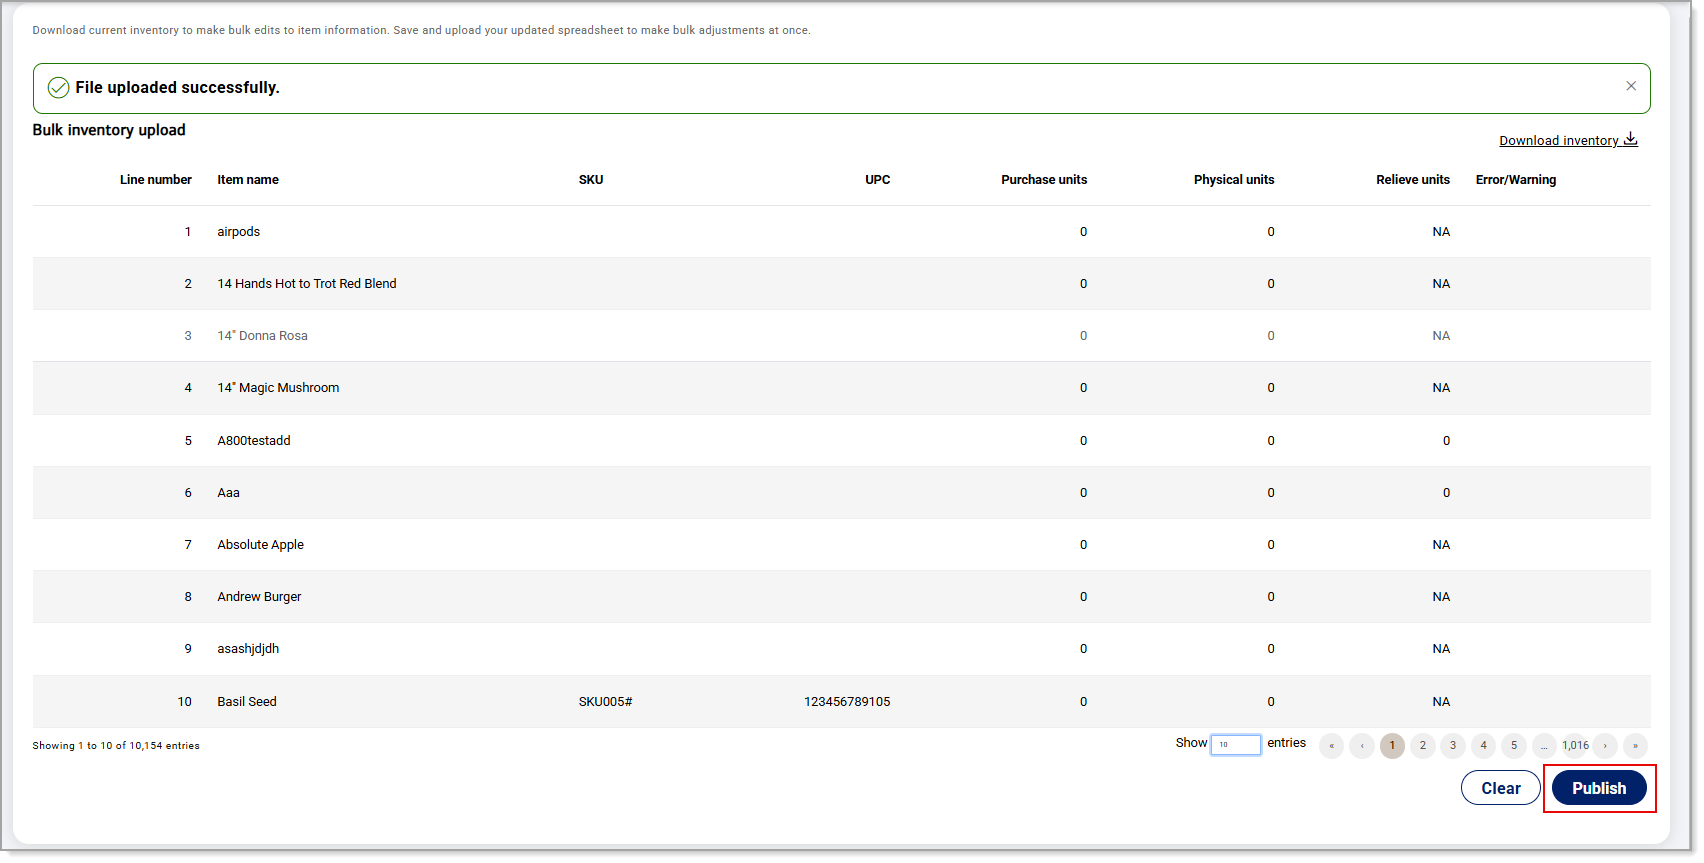
Task: Click the Physical units 0 for Absolute Apple
Action: pyautogui.click(x=1271, y=545)
